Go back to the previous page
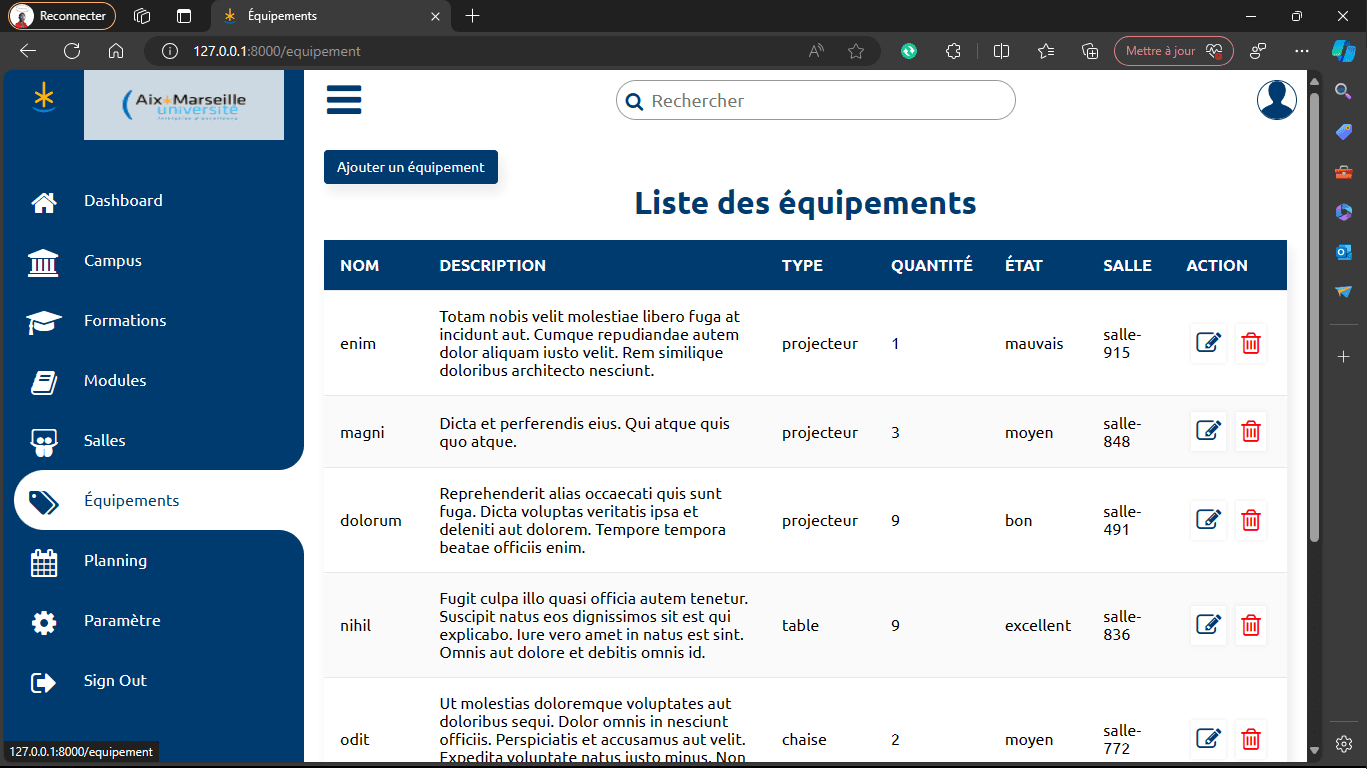1367x769 pixels. tap(28, 51)
